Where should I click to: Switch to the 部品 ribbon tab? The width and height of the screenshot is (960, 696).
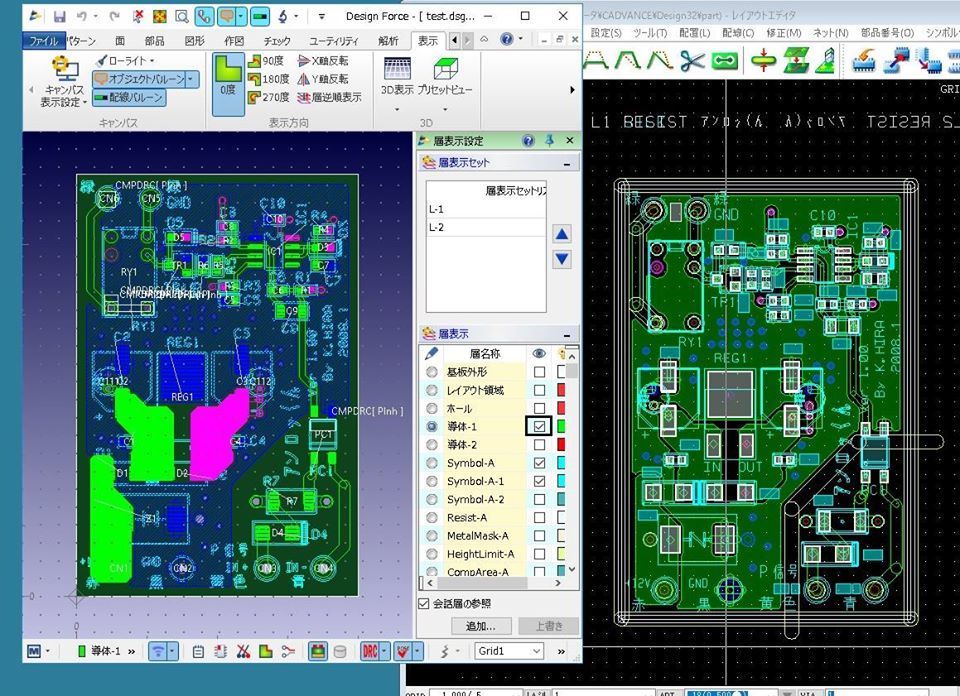pos(154,41)
